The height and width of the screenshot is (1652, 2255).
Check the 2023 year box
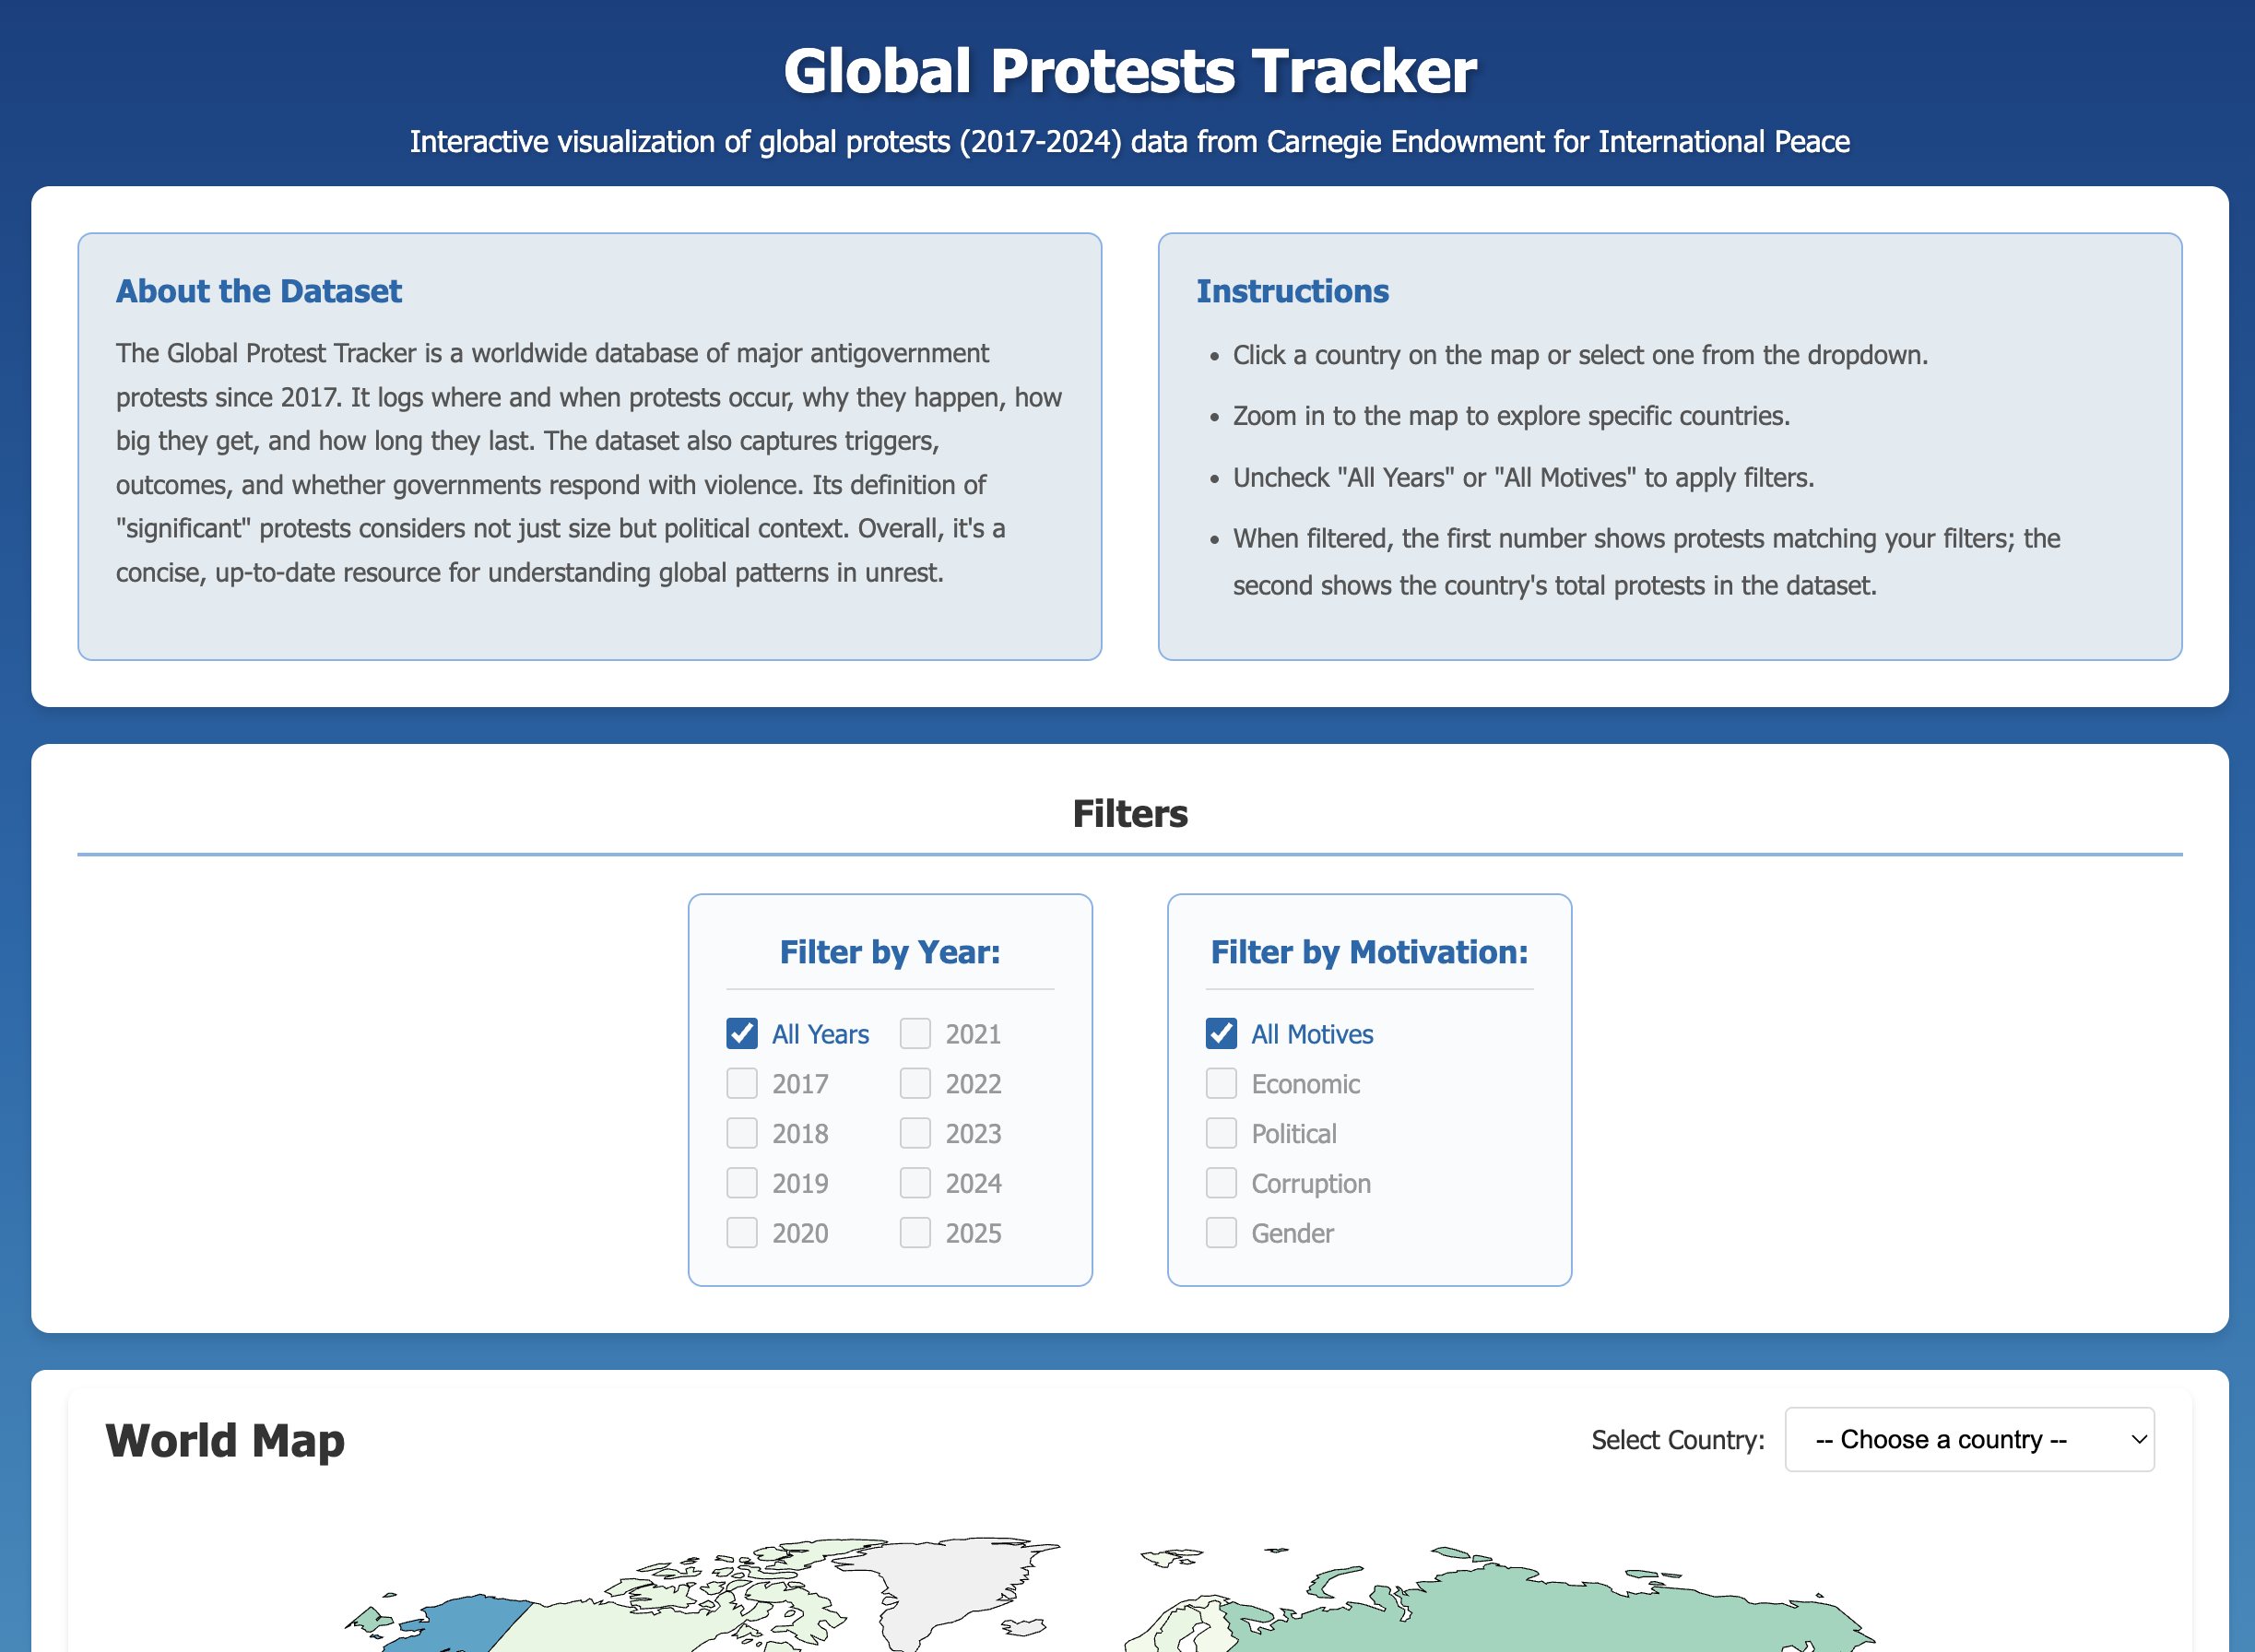pos(915,1133)
